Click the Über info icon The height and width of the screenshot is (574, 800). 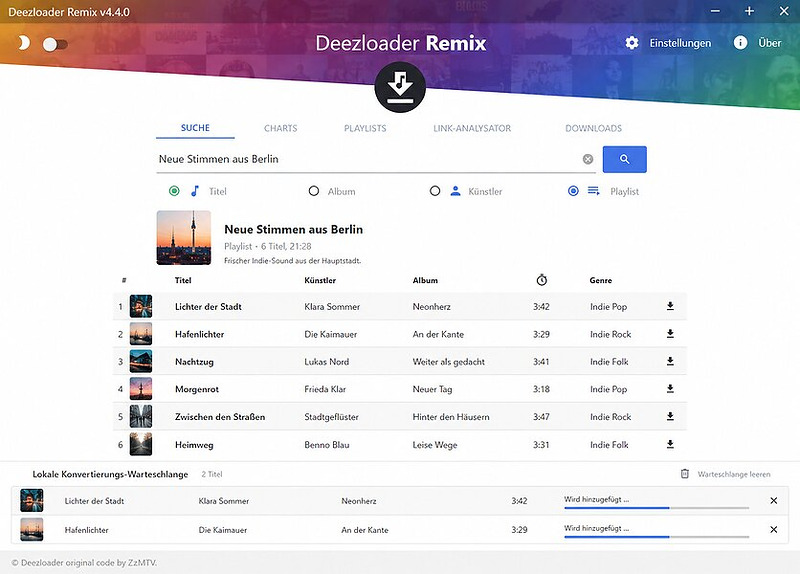[740, 43]
